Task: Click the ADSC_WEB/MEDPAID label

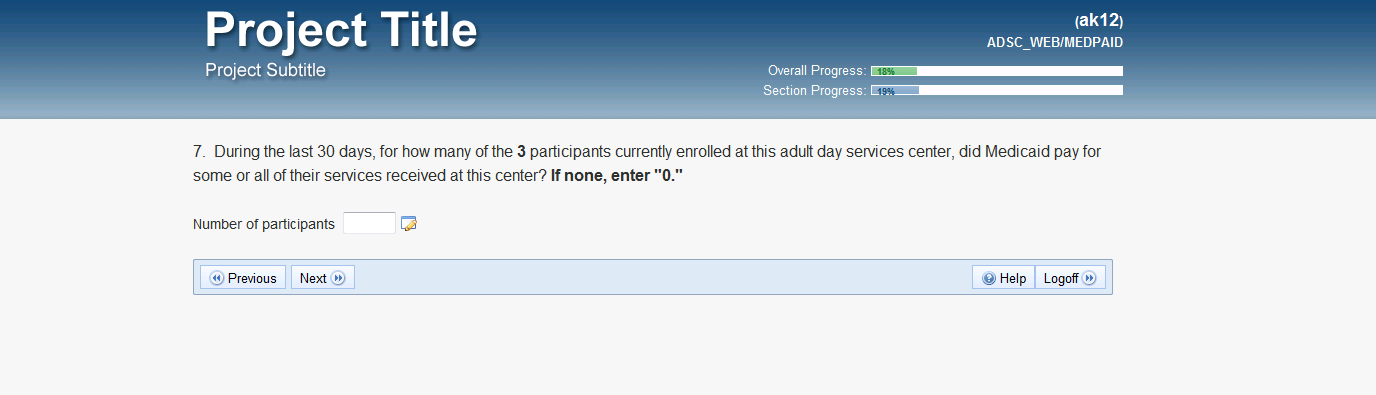Action: pos(1055,43)
